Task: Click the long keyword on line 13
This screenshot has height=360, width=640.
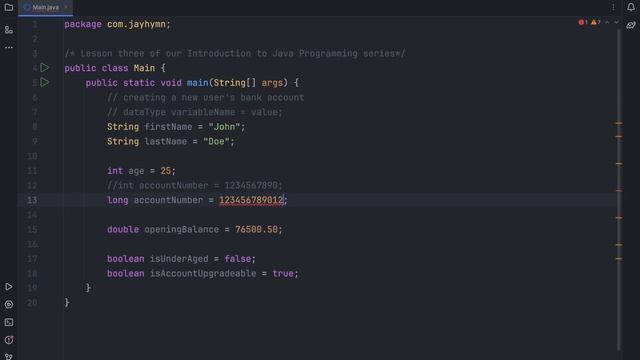Action: pyautogui.click(x=118, y=200)
